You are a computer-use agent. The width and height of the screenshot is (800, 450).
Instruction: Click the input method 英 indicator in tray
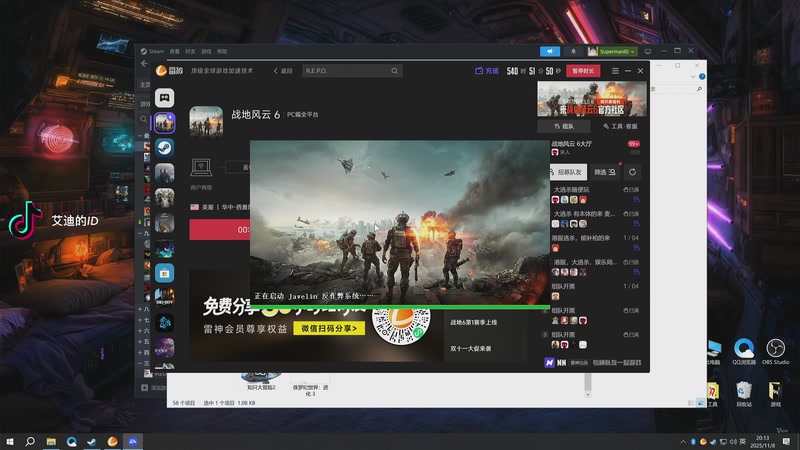[x=743, y=441]
